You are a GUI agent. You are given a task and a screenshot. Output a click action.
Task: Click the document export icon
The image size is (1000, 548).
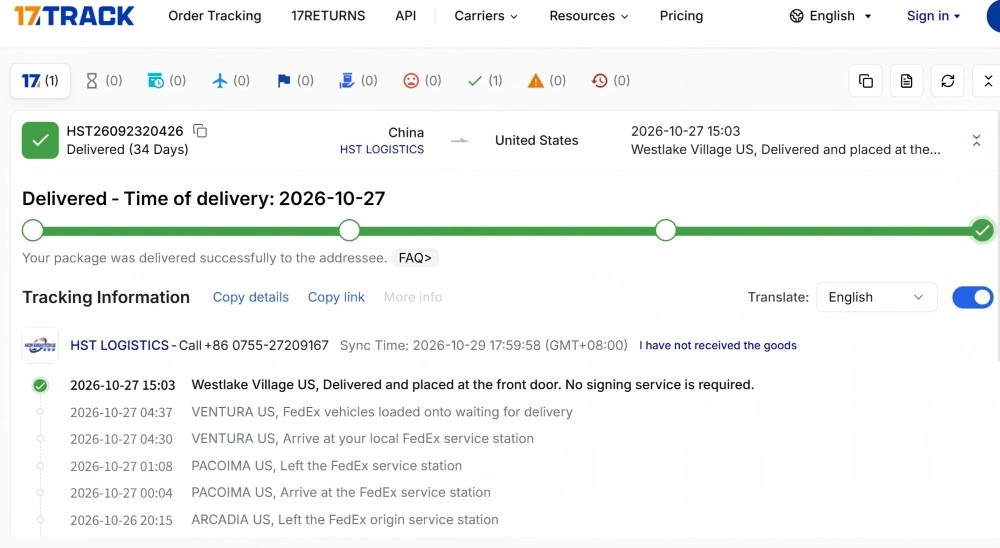pyautogui.click(x=906, y=81)
